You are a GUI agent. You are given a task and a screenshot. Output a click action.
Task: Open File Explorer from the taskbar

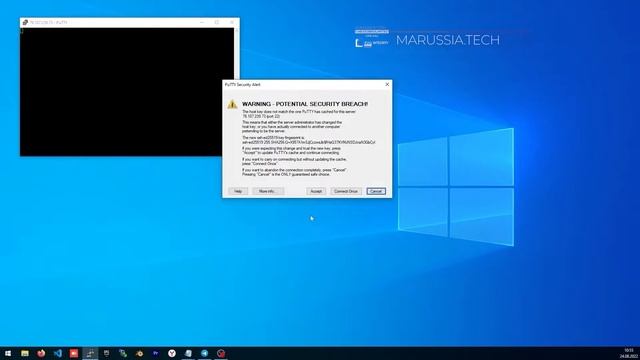coord(25,353)
